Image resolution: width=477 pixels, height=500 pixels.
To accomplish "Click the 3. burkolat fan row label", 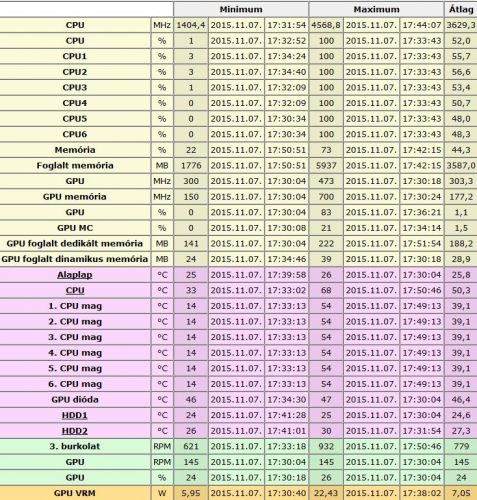I will click(x=75, y=446).
